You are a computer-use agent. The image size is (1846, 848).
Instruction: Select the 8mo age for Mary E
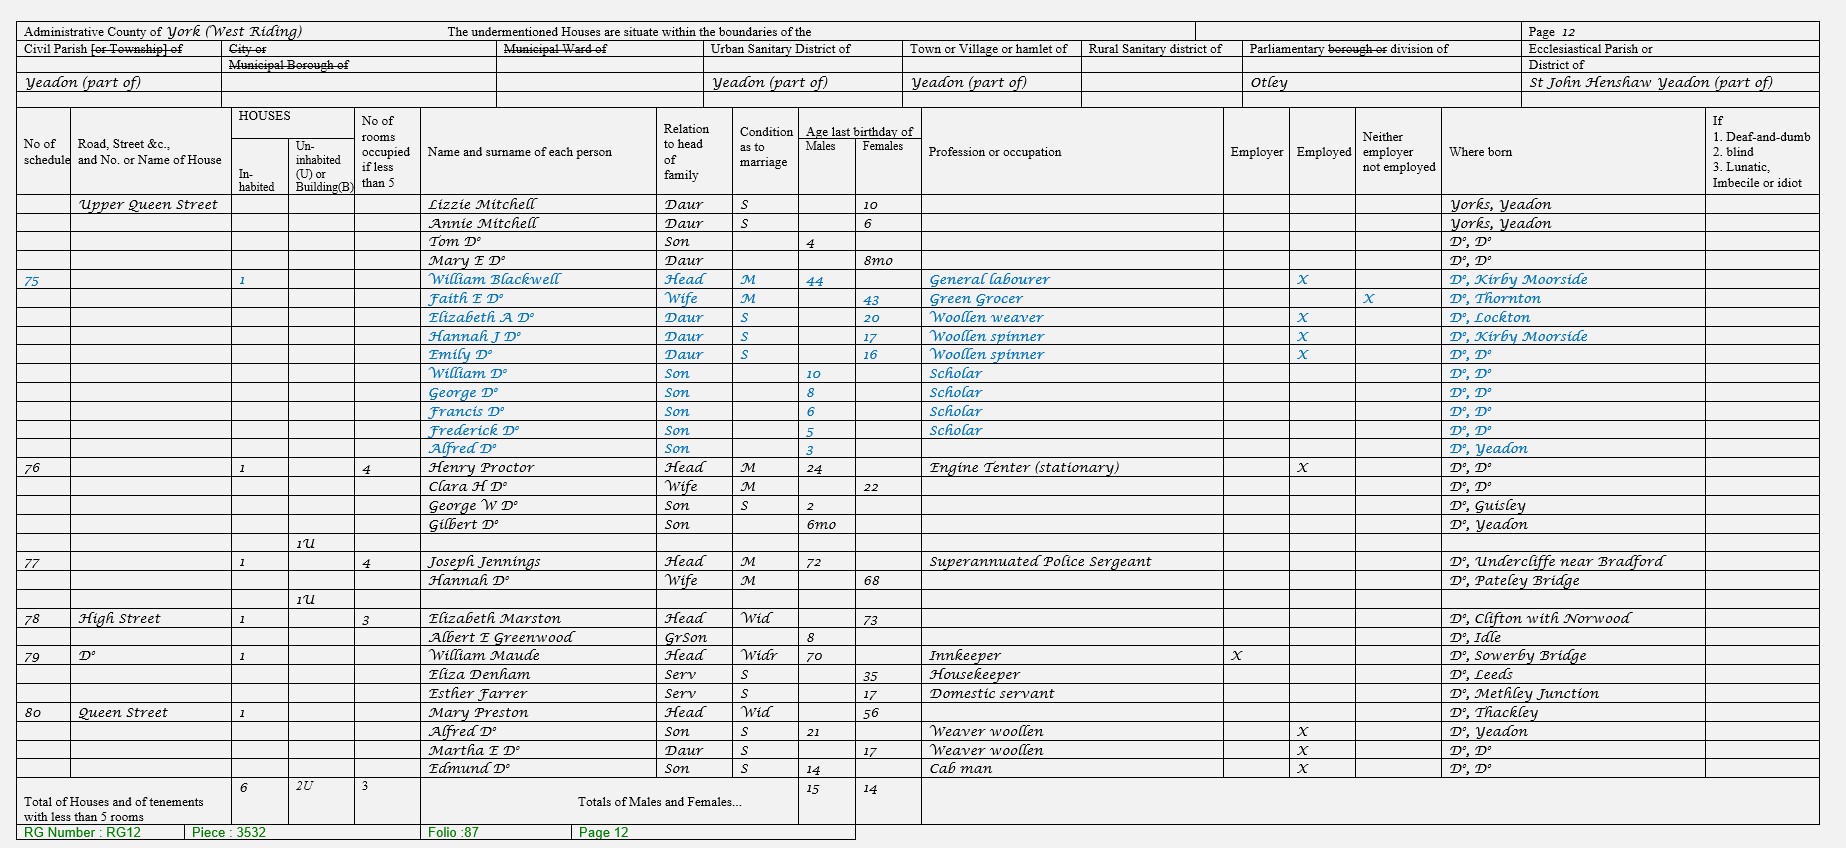[x=878, y=261]
